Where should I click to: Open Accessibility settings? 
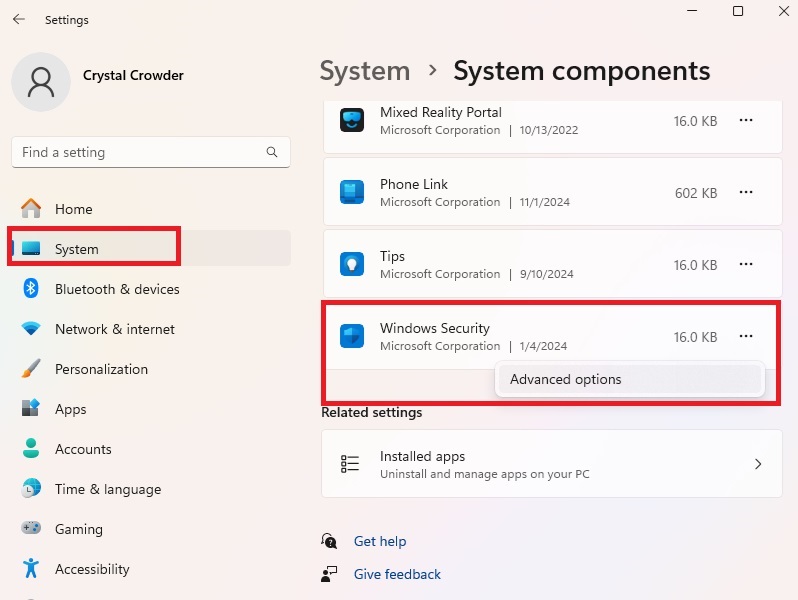[x=151, y=569]
